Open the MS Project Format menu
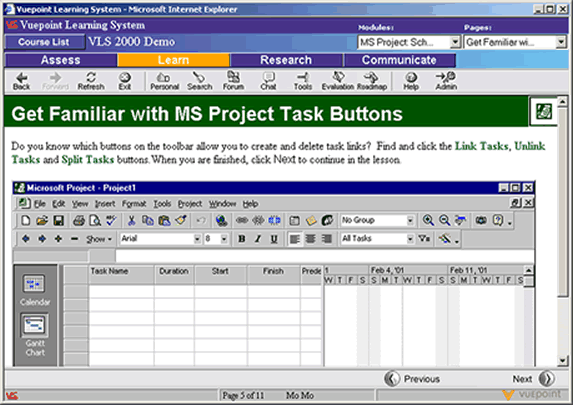Image resolution: width=574 pixels, height=405 pixels. pos(134,204)
